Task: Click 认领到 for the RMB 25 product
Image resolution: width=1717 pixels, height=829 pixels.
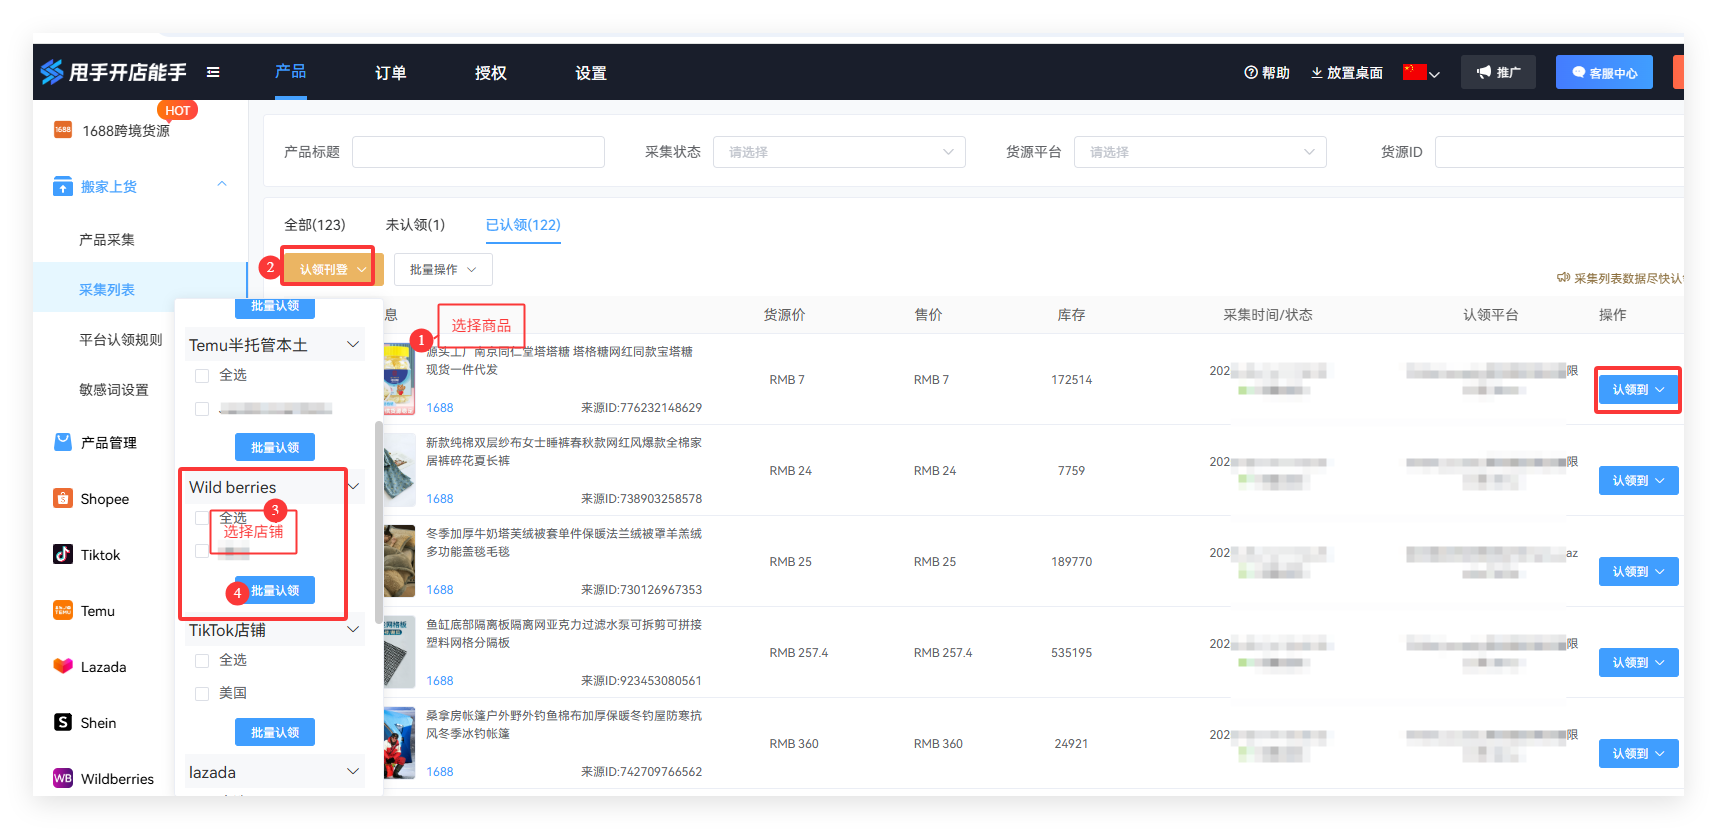Action: [1638, 571]
